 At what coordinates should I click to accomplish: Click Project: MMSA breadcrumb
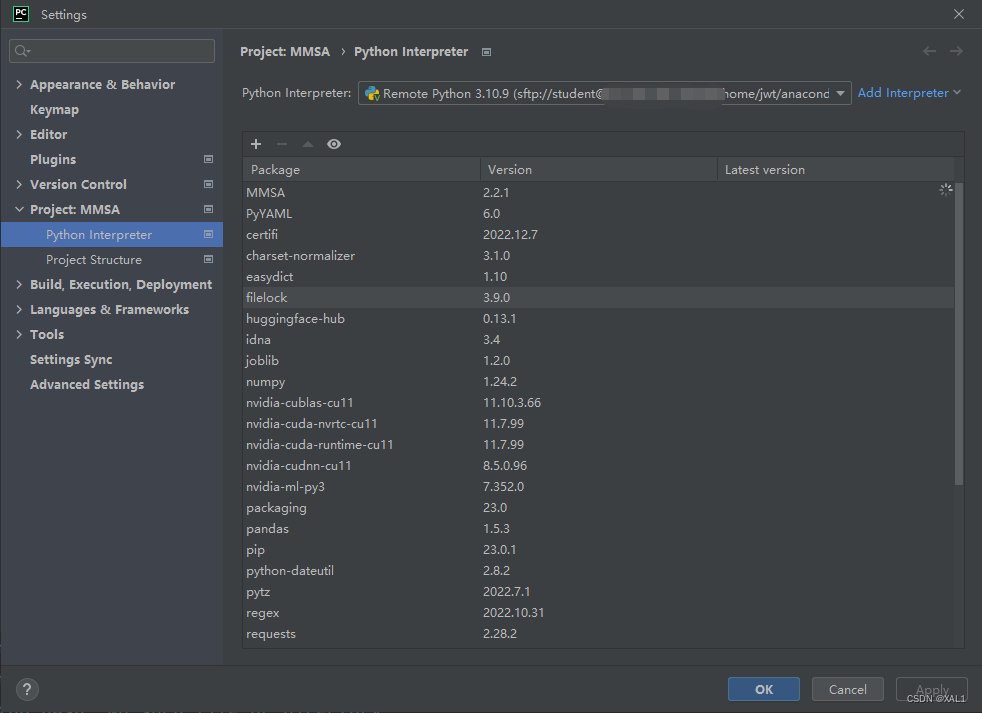285,51
